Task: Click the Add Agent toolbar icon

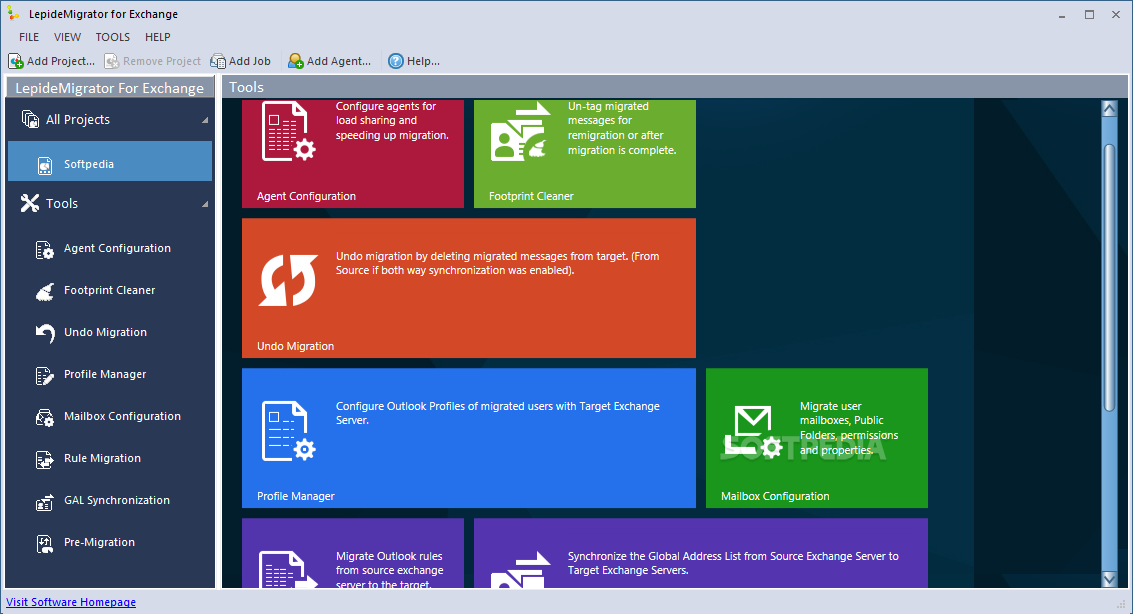Action: coord(296,61)
